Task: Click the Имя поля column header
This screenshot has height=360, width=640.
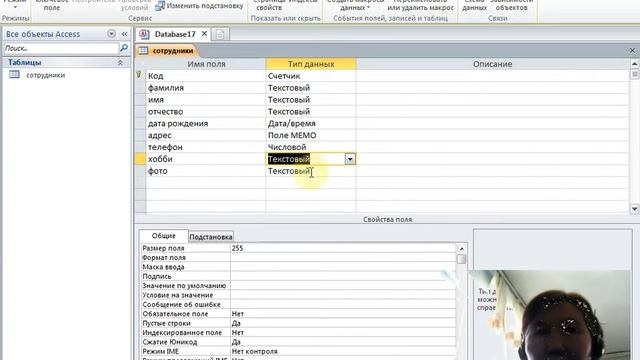Action: pyautogui.click(x=206, y=64)
